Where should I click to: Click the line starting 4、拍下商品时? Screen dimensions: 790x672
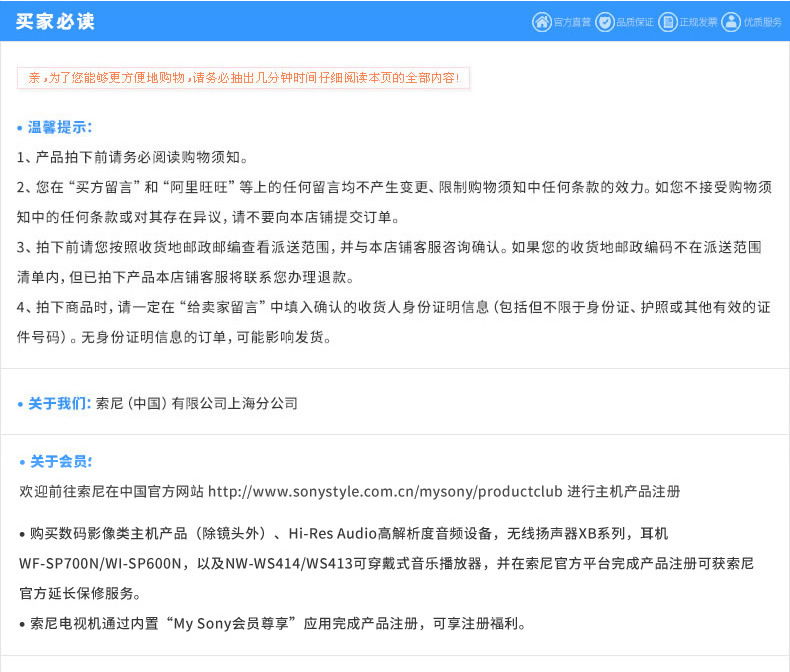pyautogui.click(x=393, y=307)
